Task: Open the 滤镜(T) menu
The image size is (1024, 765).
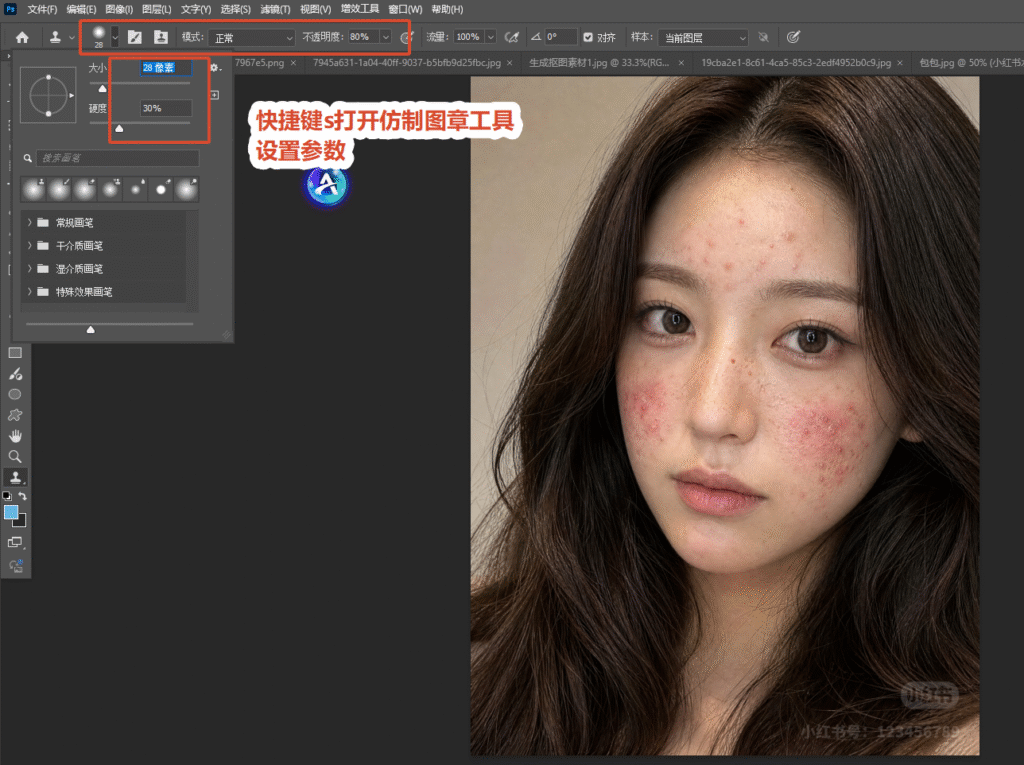Action: pyautogui.click(x=275, y=9)
